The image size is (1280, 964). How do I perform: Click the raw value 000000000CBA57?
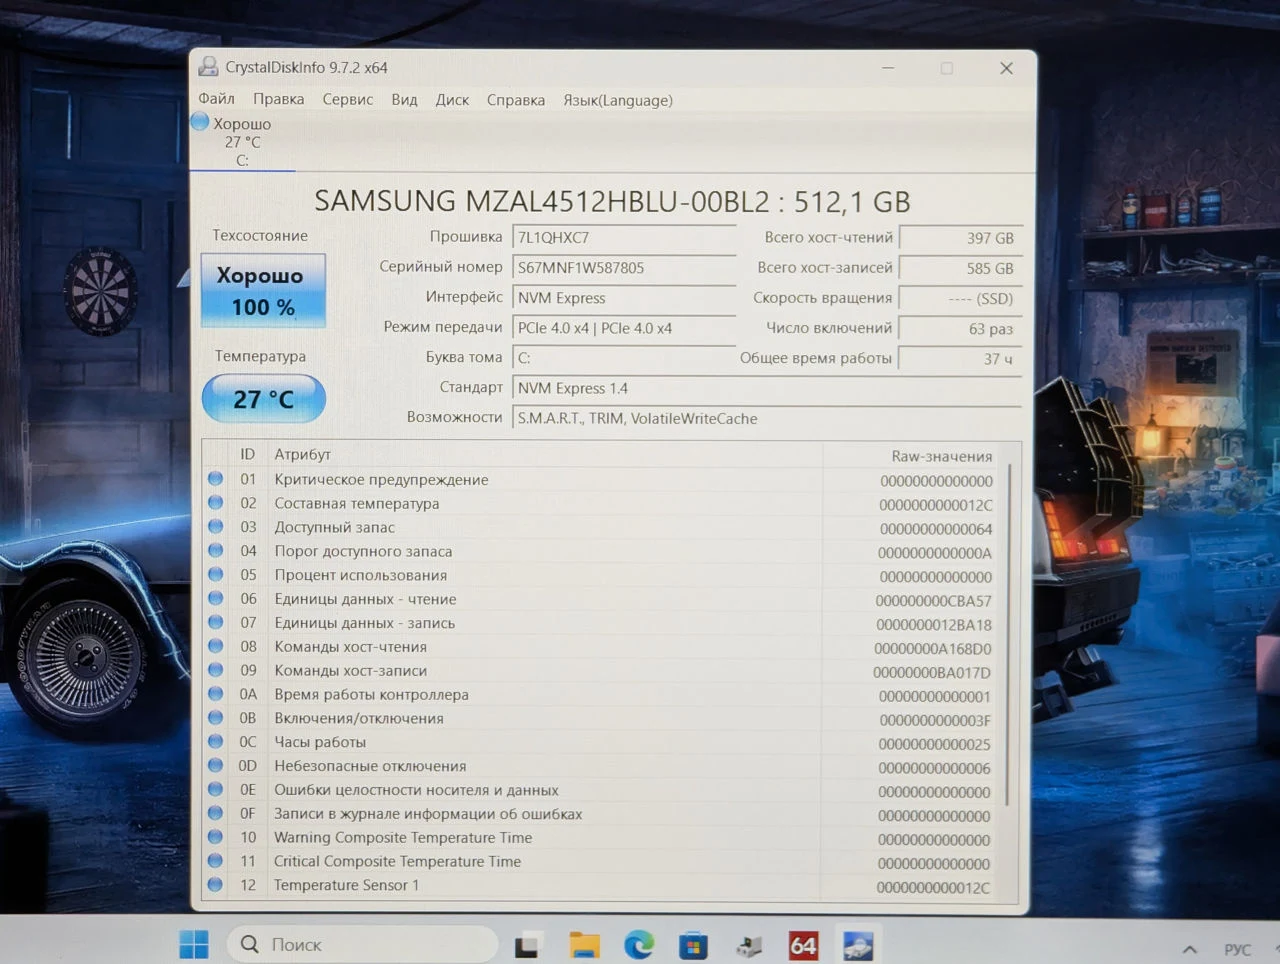tap(933, 601)
